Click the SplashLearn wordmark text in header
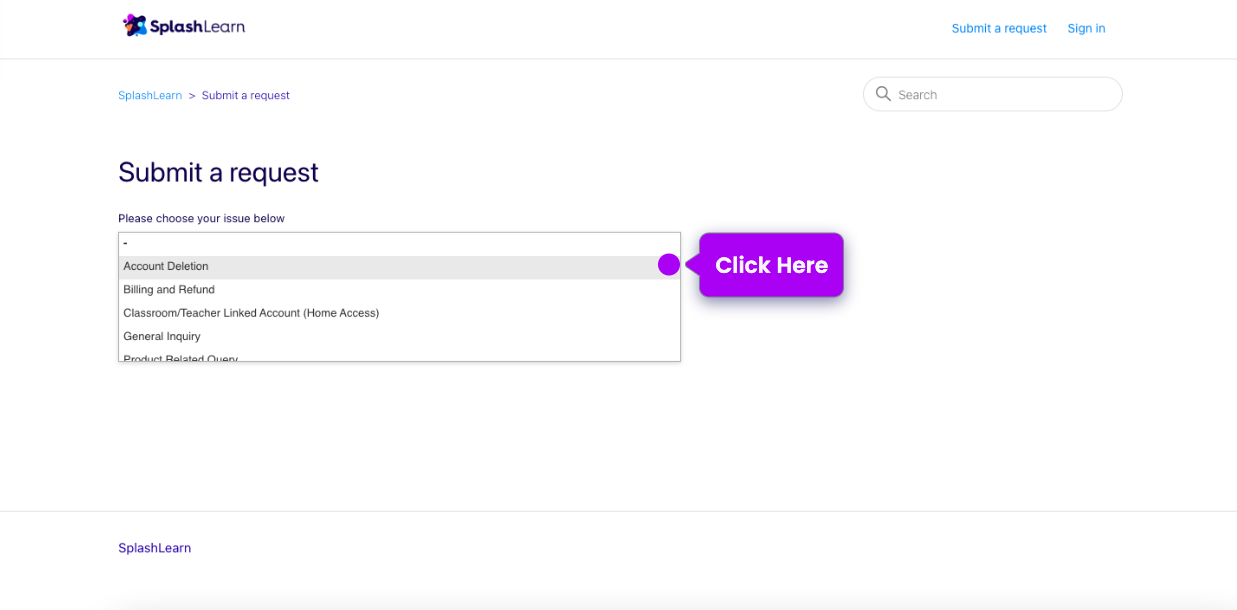The image size is (1237, 610). click(197, 27)
